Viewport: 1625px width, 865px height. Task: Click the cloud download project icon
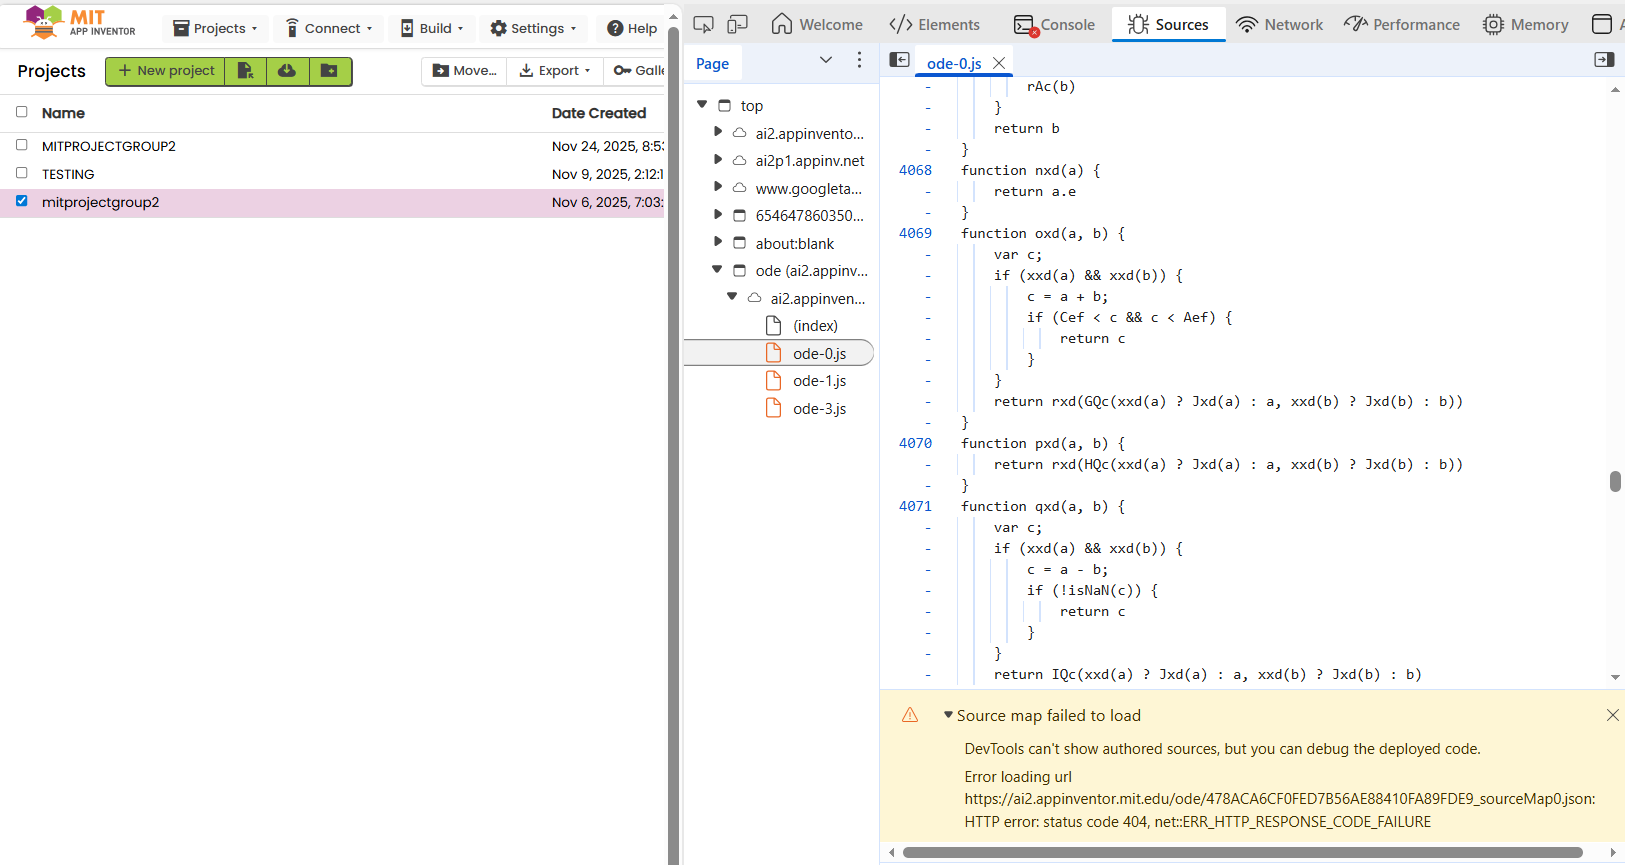pos(287,71)
